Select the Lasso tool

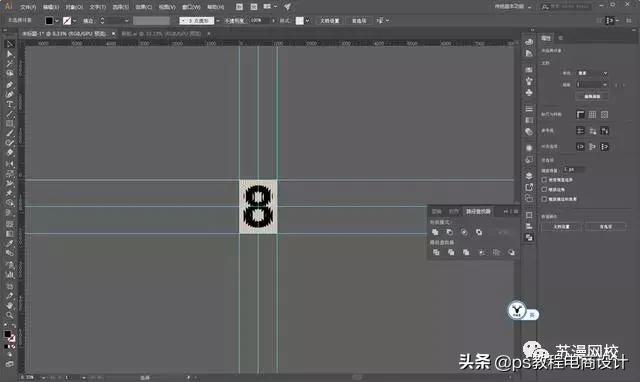(10, 73)
